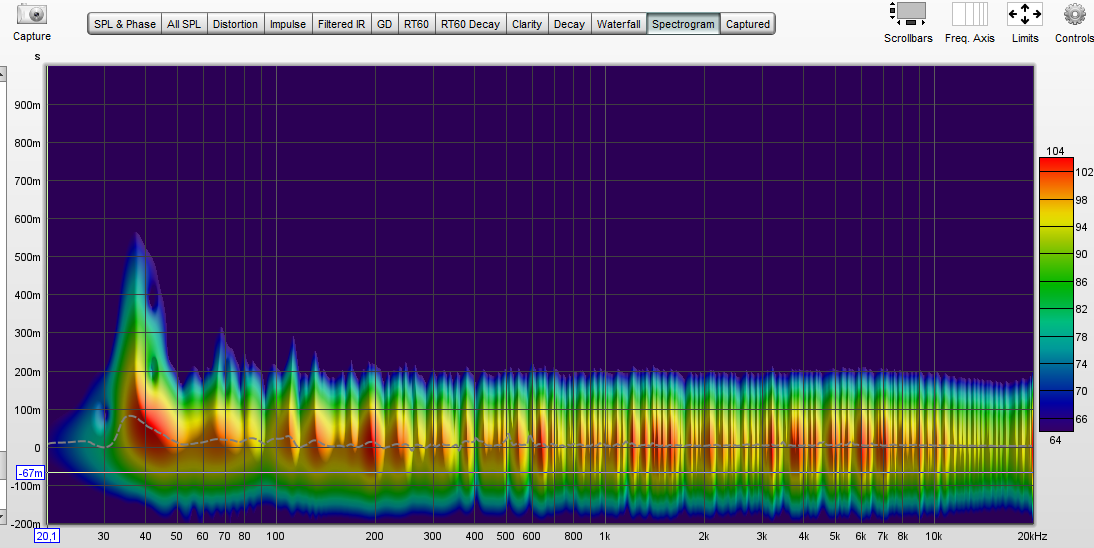Toggle the Scrollbars icon

[x=908, y=14]
